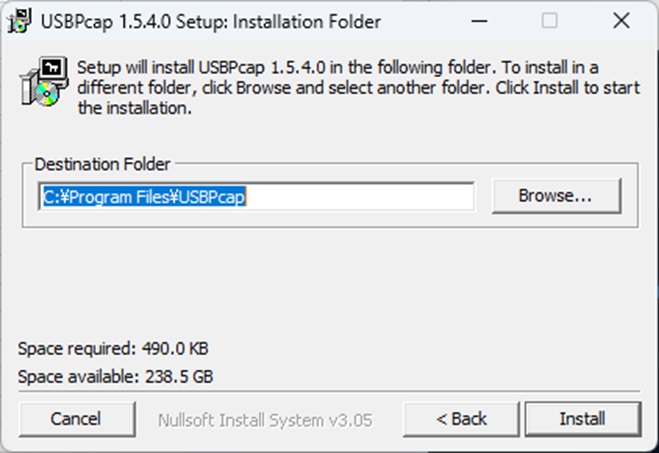Viewport: 659px width, 453px height.
Task: Click the highlighted C:¥Program Files¥USBPcap text
Action: pyautogui.click(x=145, y=197)
